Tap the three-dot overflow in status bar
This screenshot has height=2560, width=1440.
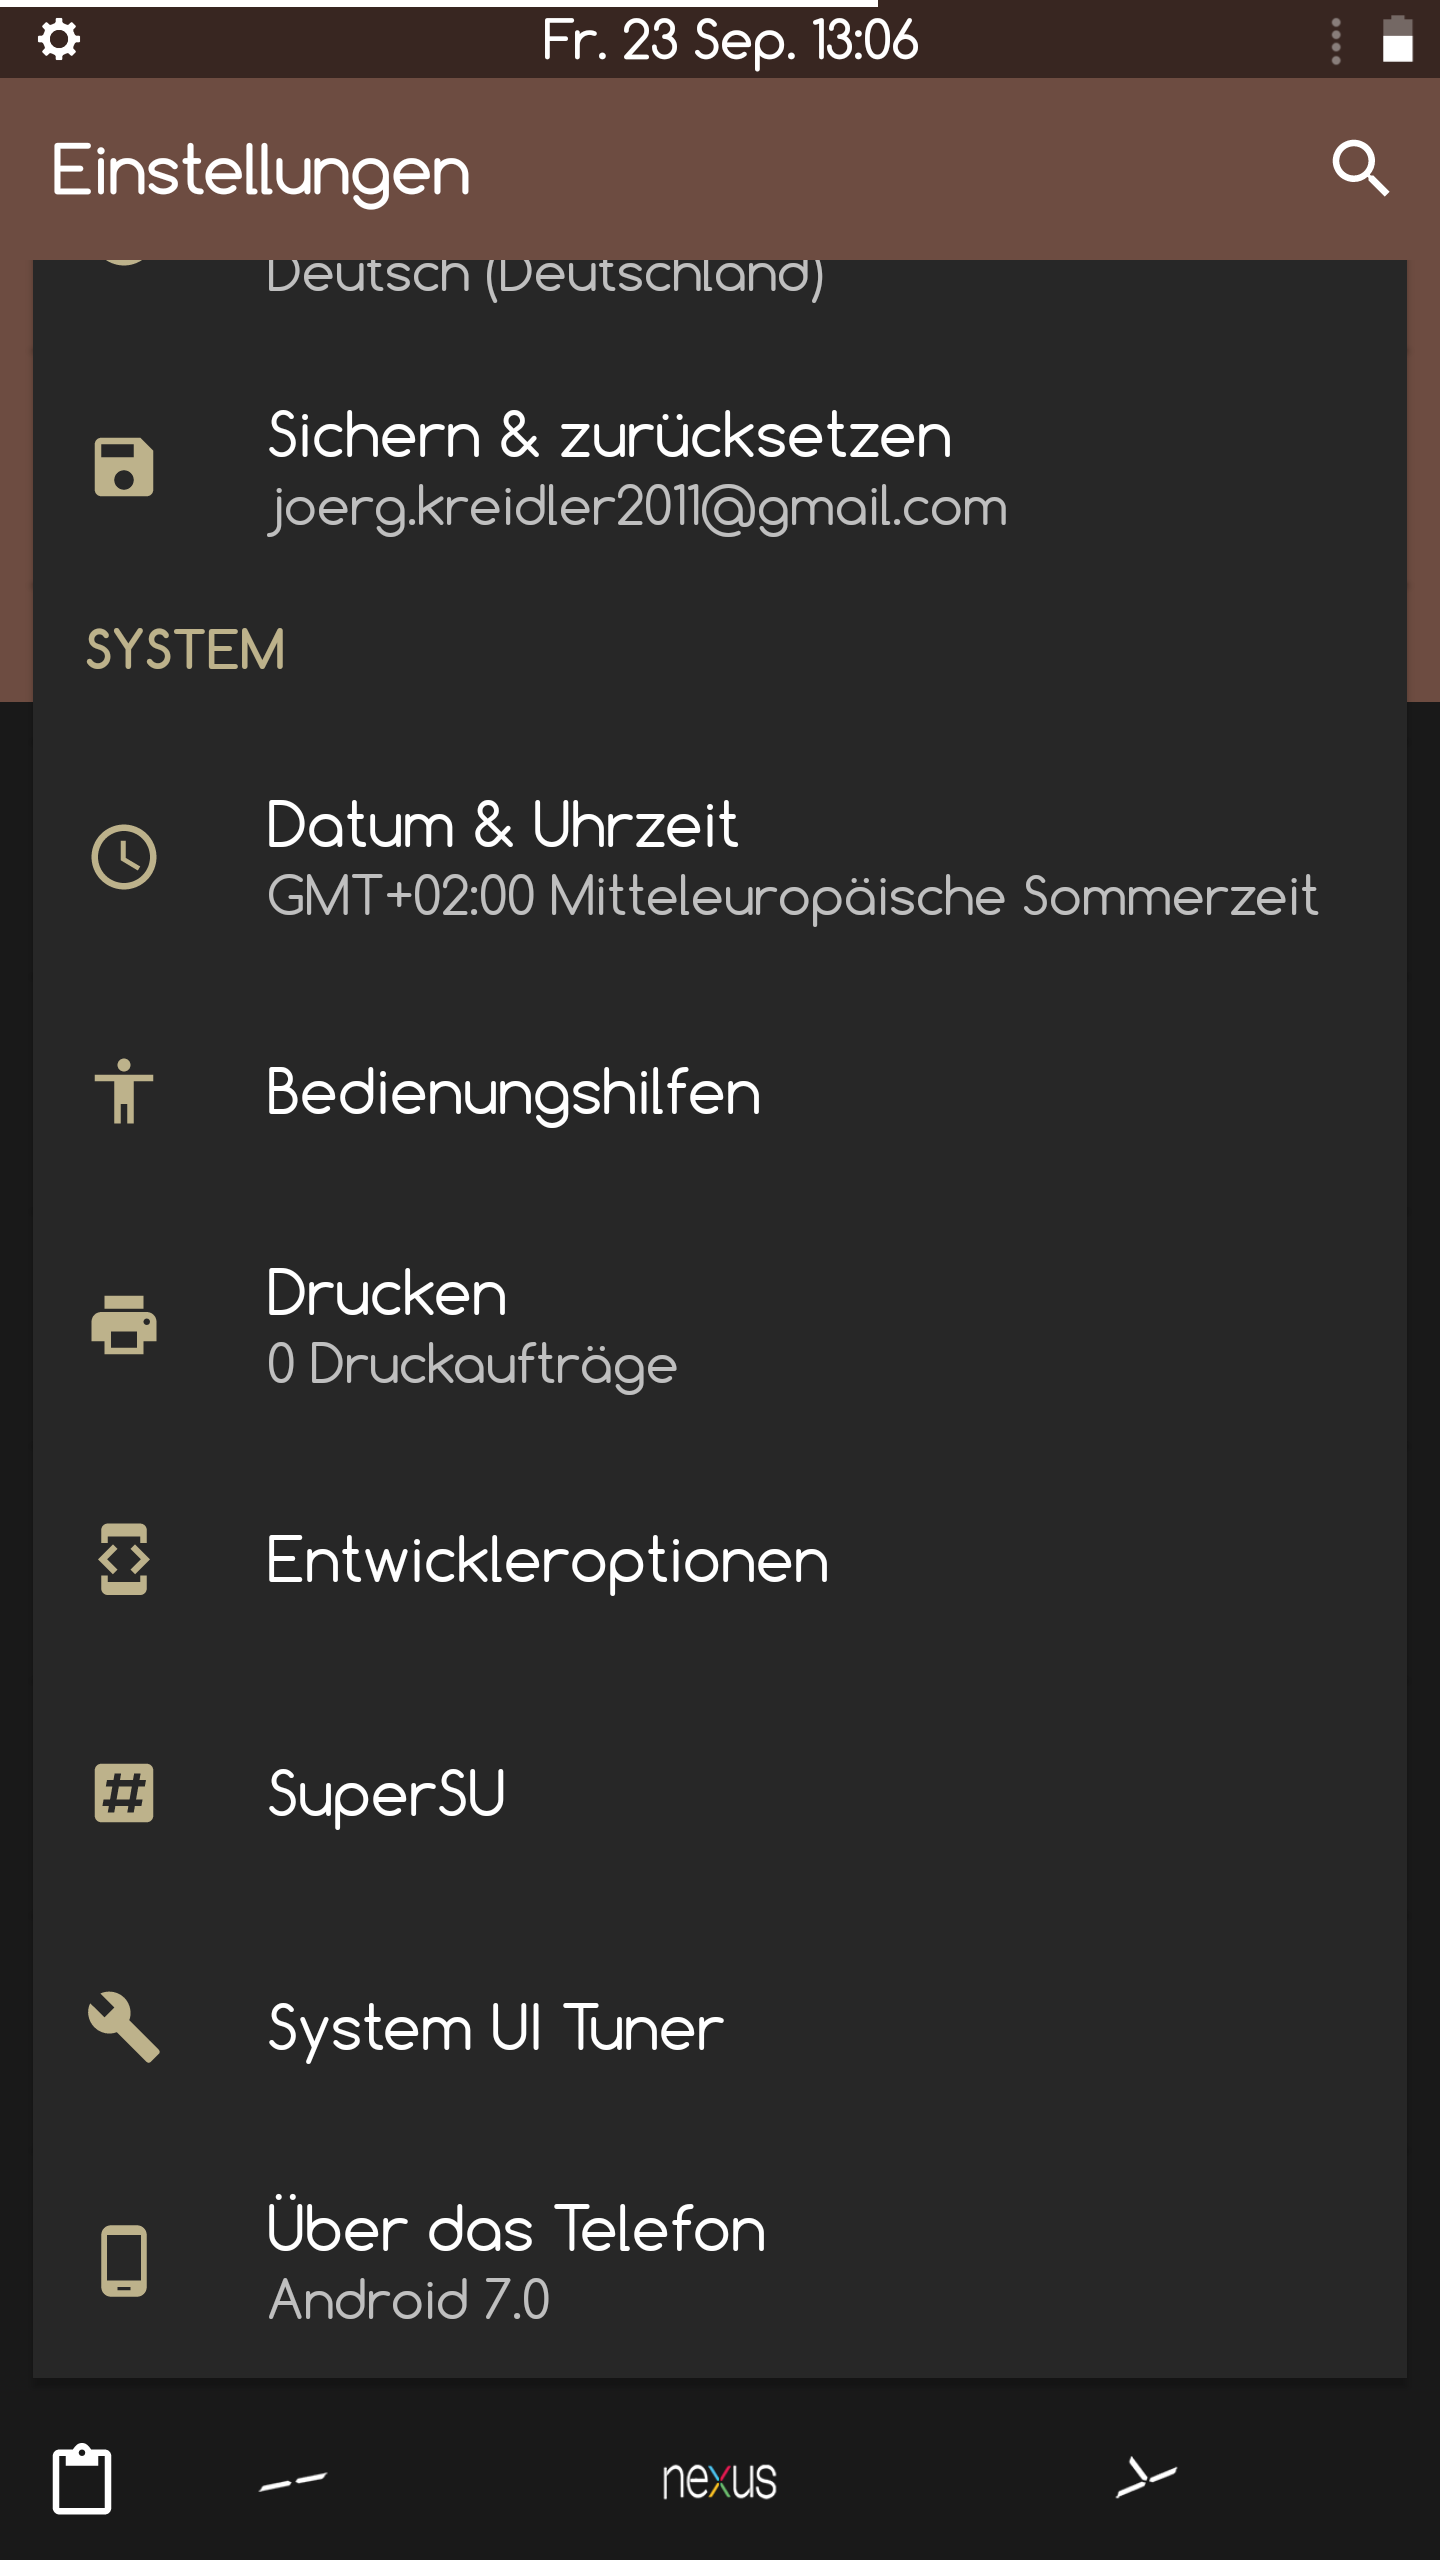coord(1335,42)
